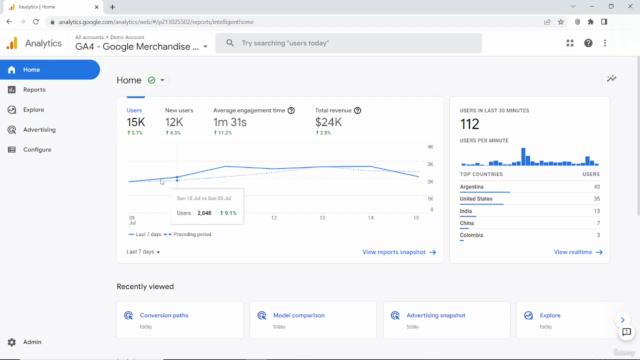Expand the dropdown arrow beside Home title
The image size is (640, 360).
(x=162, y=80)
